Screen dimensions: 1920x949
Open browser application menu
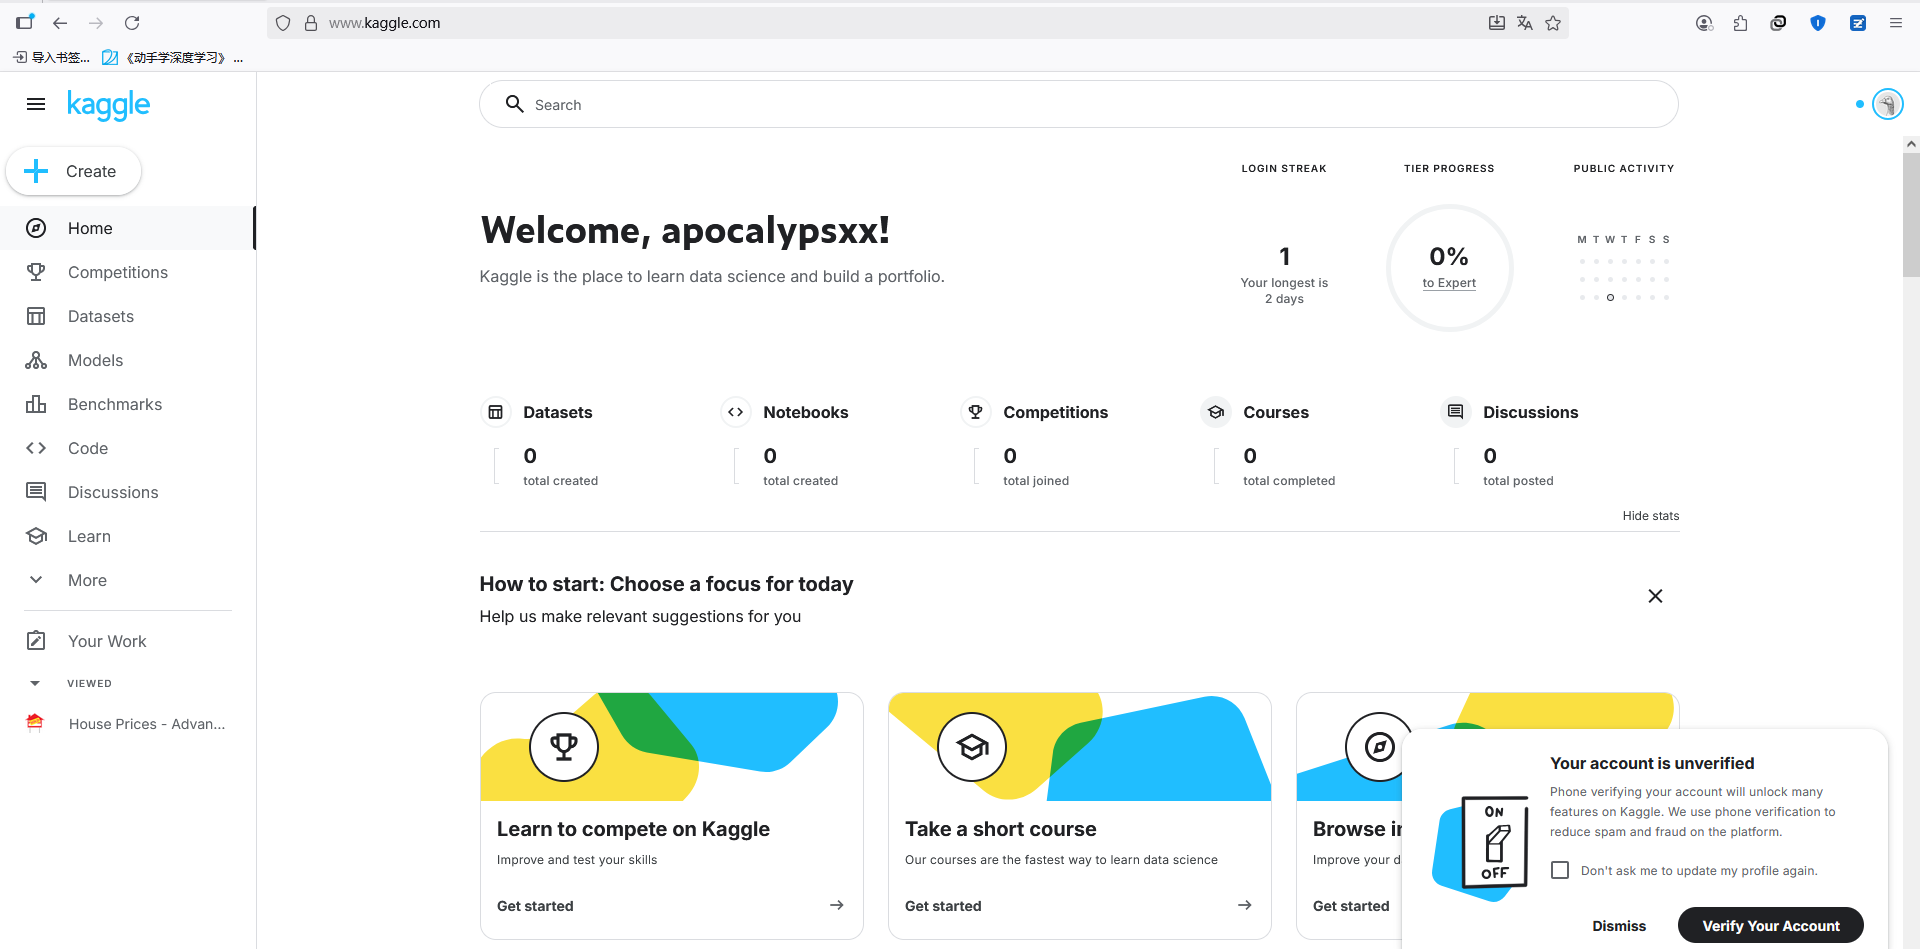click(1895, 23)
